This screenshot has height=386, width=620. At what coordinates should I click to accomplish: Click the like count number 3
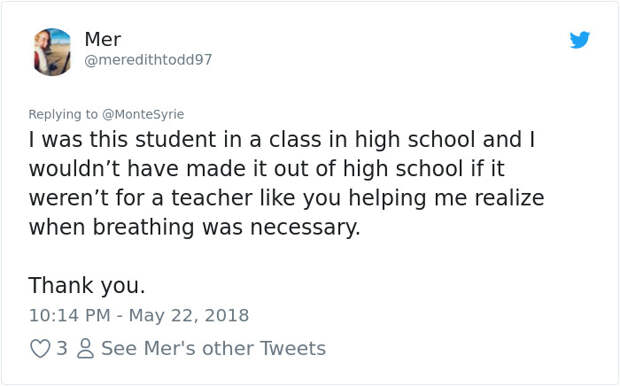(x=62, y=348)
